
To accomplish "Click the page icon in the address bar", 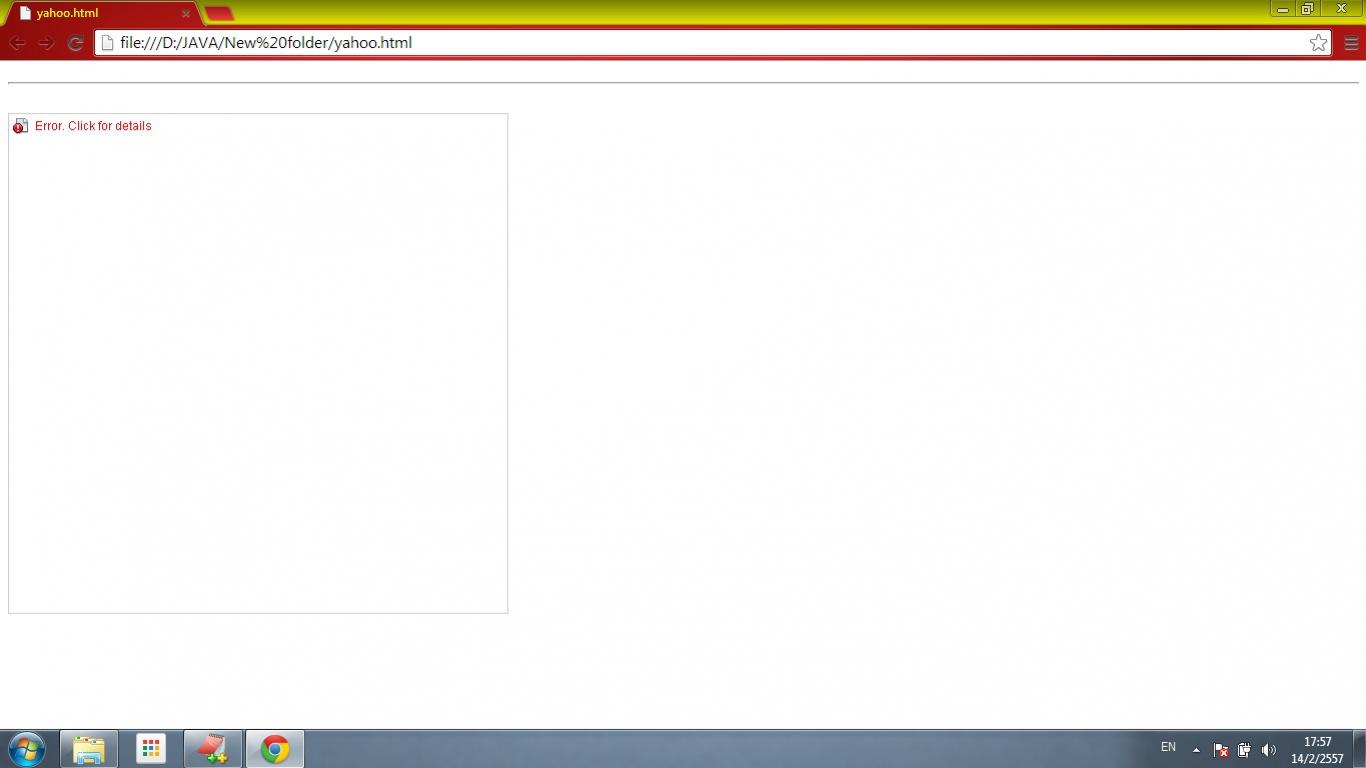I will [x=108, y=43].
